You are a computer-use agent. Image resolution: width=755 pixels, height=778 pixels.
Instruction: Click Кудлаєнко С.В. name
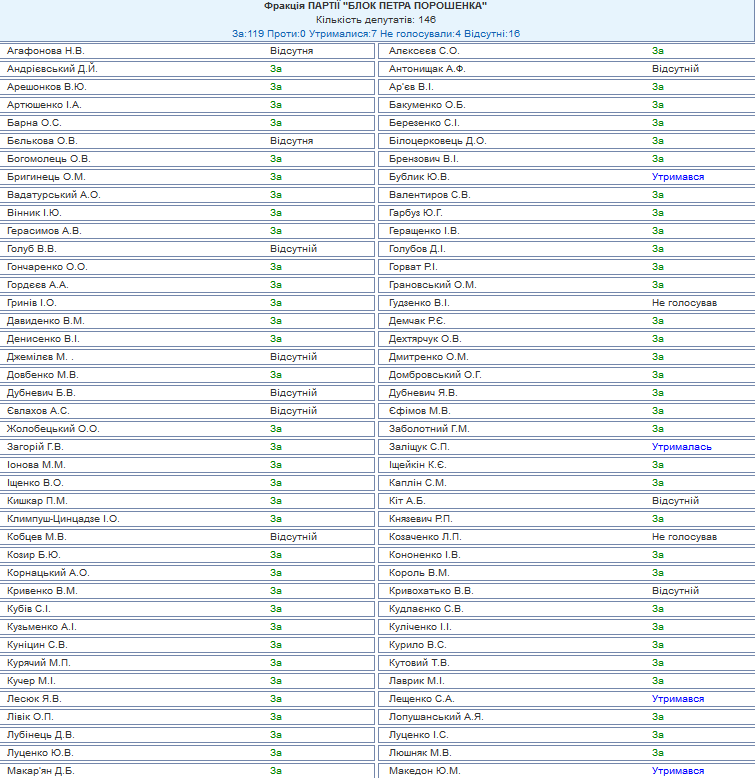tap(426, 609)
